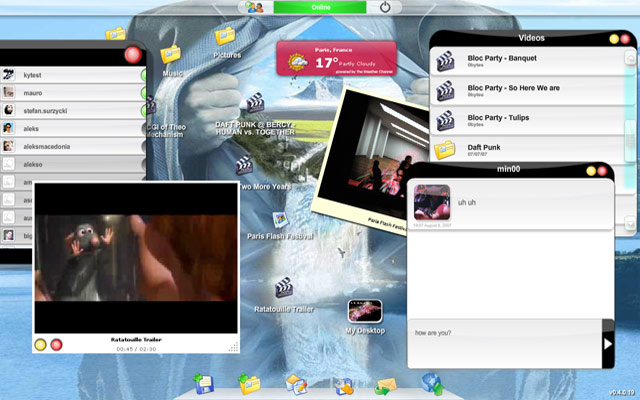
Task: Select contact alekso in the list
Action: (x=73, y=164)
